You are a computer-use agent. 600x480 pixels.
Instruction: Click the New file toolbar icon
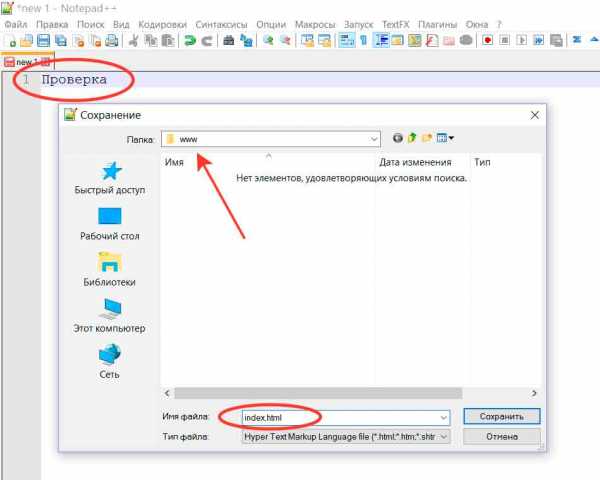(x=10, y=41)
